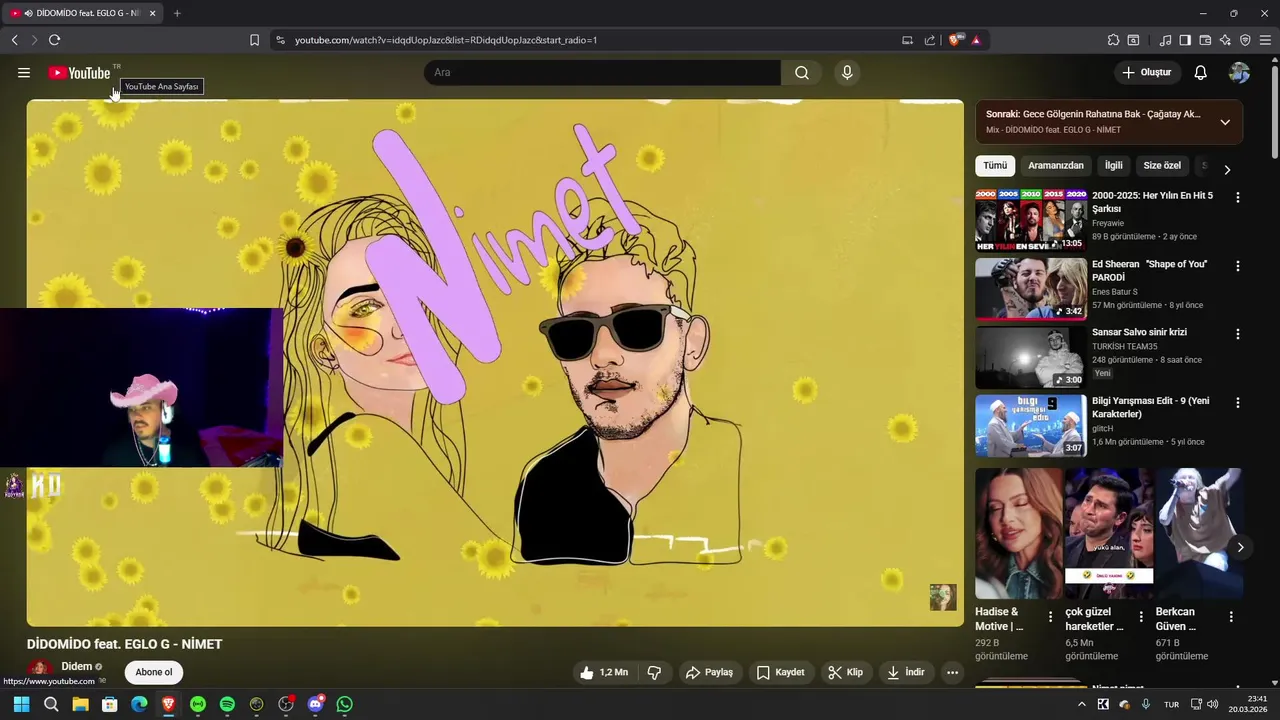
Task: Open 2000-2025 Her Yılın En Hit thumbnail
Action: (1031, 220)
